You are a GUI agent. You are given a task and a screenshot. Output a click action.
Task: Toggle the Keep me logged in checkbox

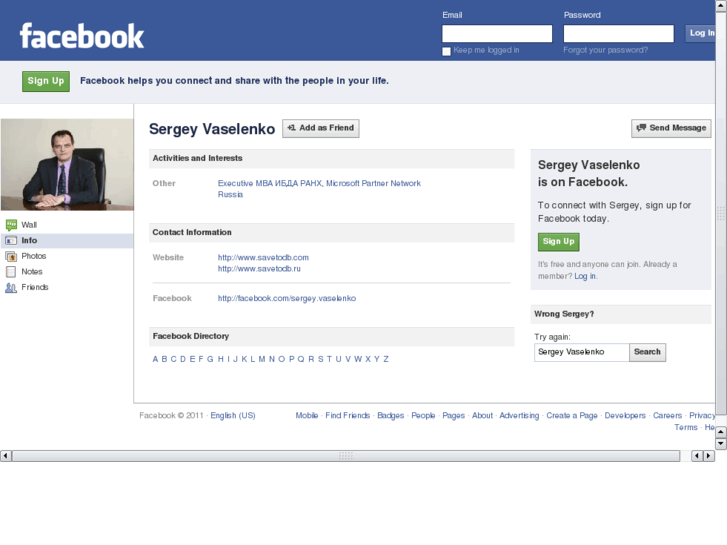point(446,51)
